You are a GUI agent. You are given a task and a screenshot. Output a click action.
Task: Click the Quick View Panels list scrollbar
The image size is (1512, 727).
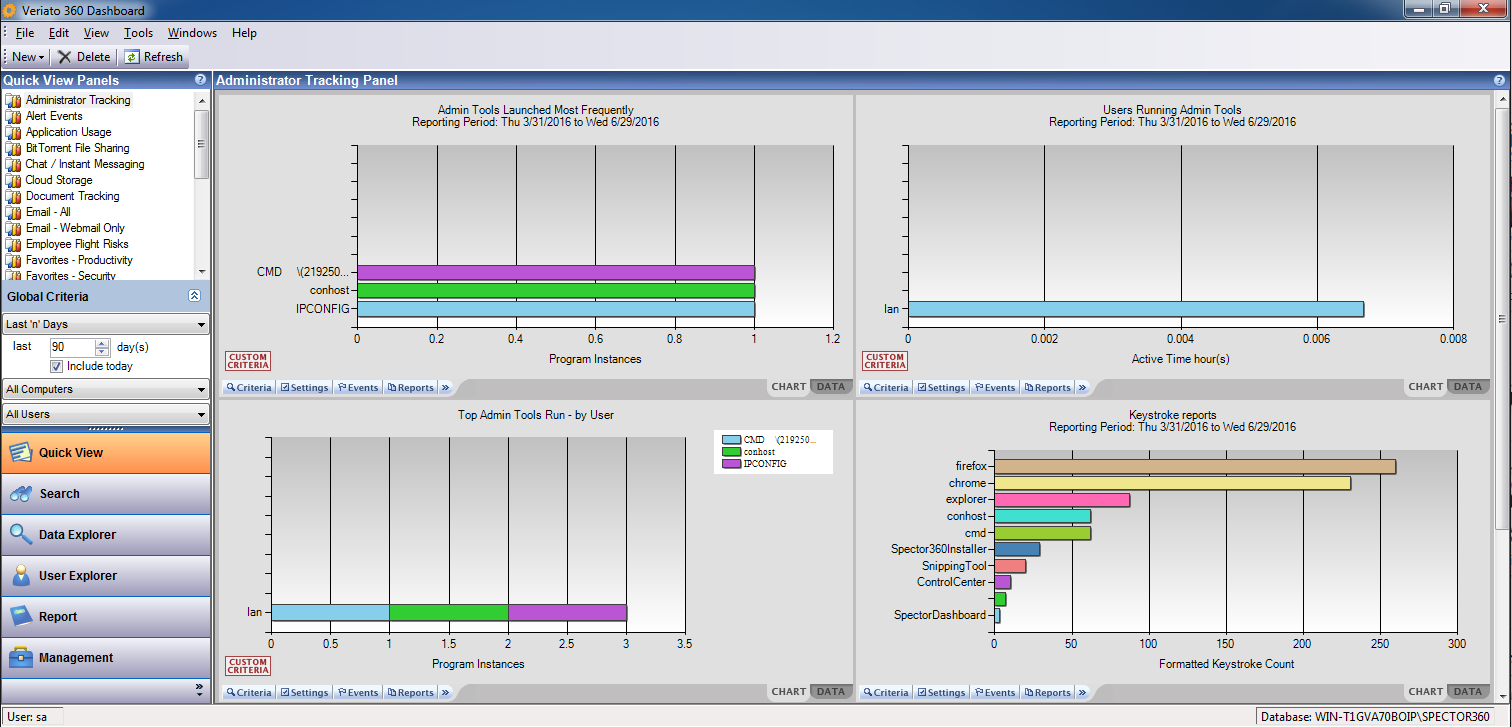click(202, 185)
